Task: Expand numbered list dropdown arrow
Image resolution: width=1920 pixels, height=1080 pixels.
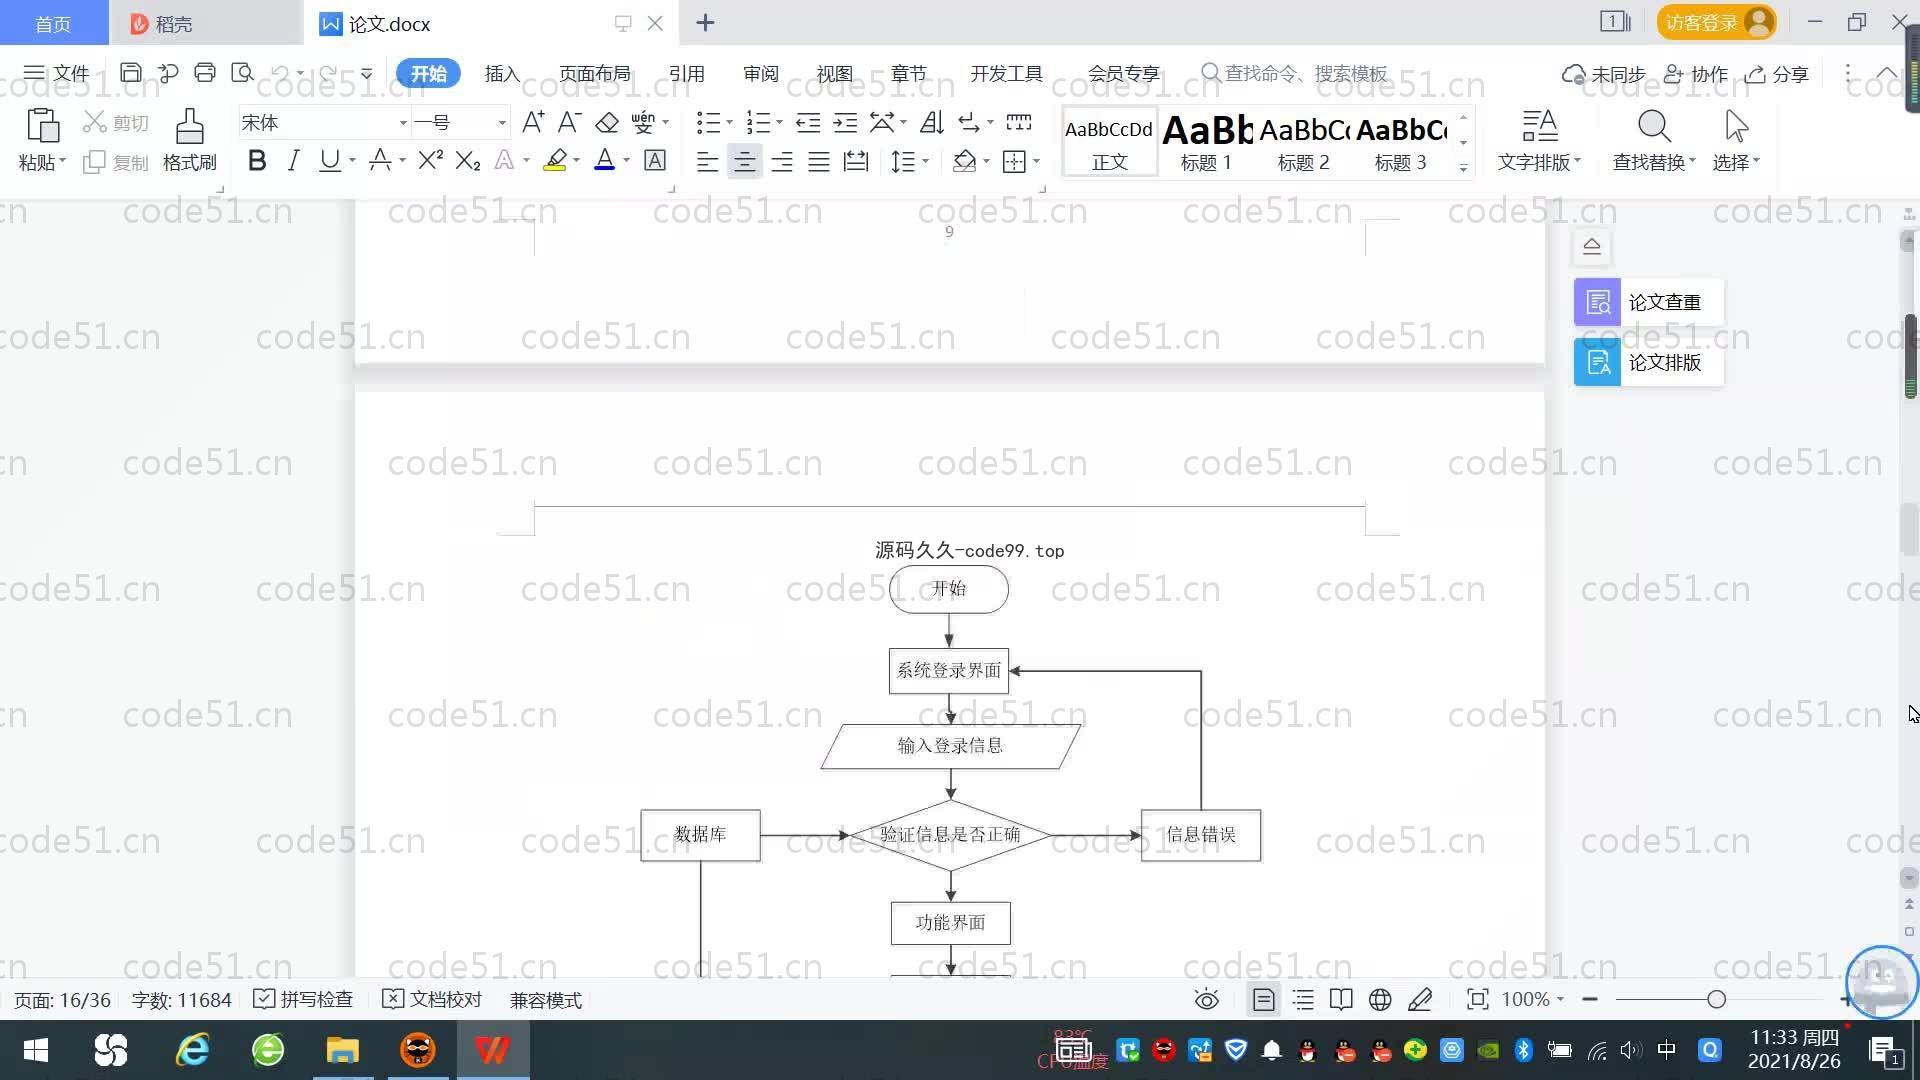Action: pyautogui.click(x=779, y=123)
